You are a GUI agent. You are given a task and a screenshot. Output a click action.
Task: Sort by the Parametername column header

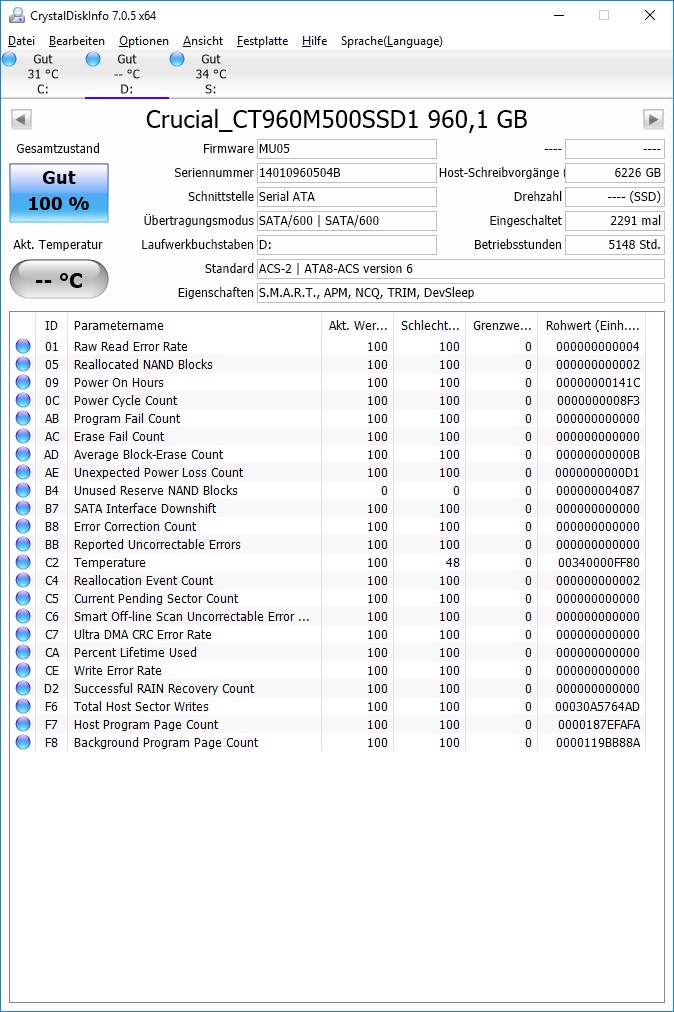[194, 326]
